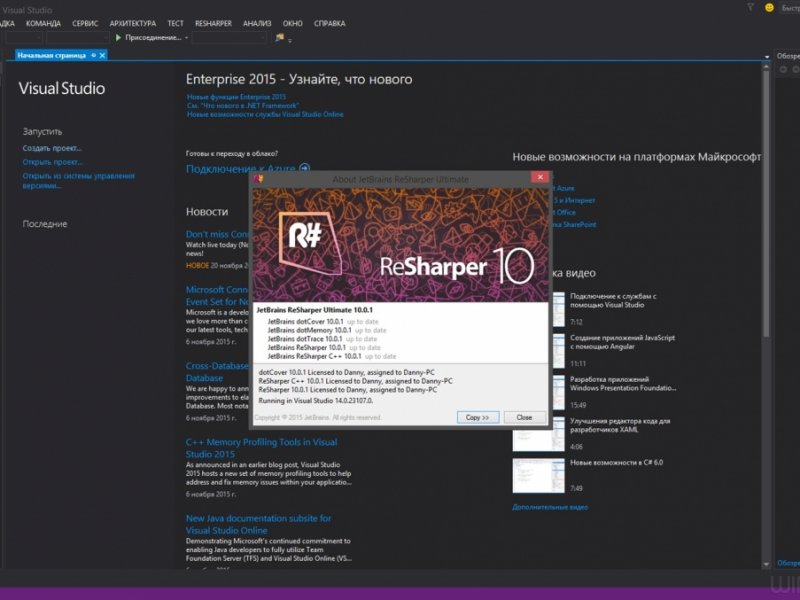
Task: Click the Подключение к Azure link
Action: coord(241,168)
